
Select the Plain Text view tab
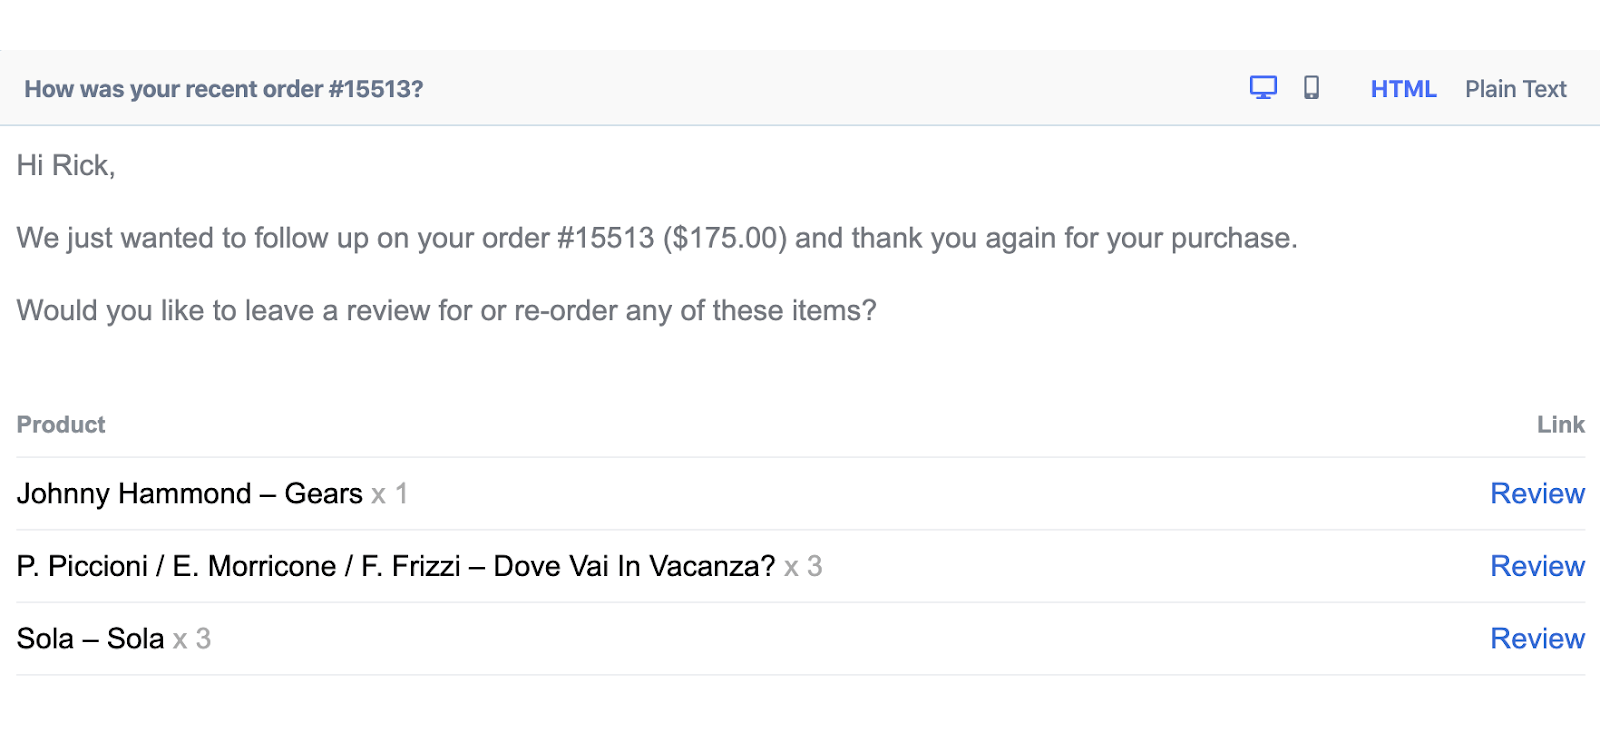tap(1515, 89)
